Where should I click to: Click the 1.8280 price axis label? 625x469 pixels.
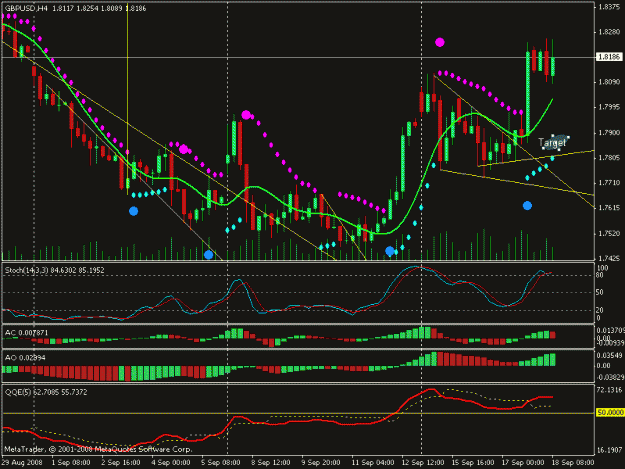point(609,32)
